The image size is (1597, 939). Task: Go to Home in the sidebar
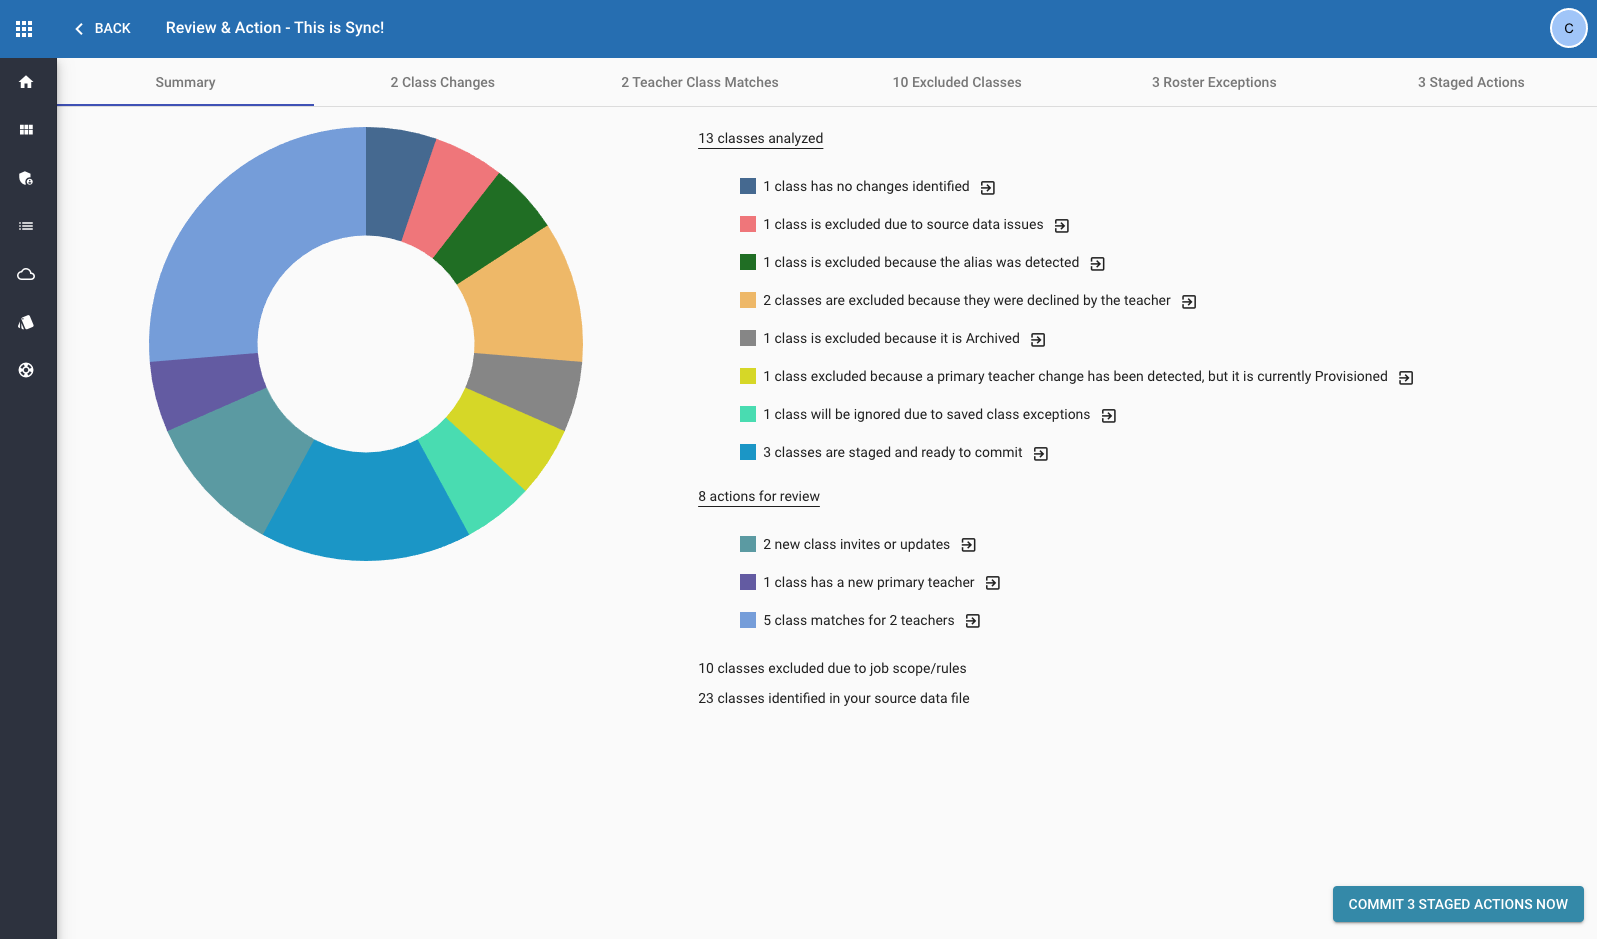pos(26,82)
